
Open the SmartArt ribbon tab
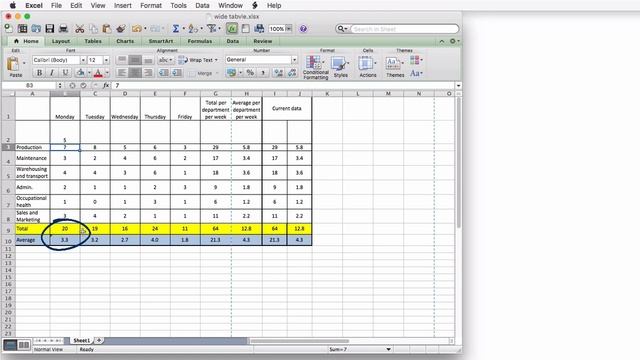161,41
